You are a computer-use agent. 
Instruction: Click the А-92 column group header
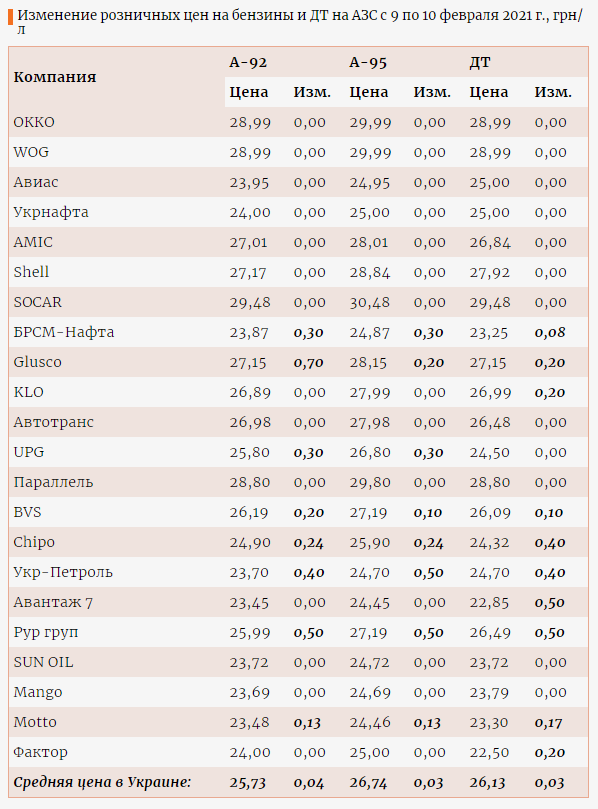point(248,62)
